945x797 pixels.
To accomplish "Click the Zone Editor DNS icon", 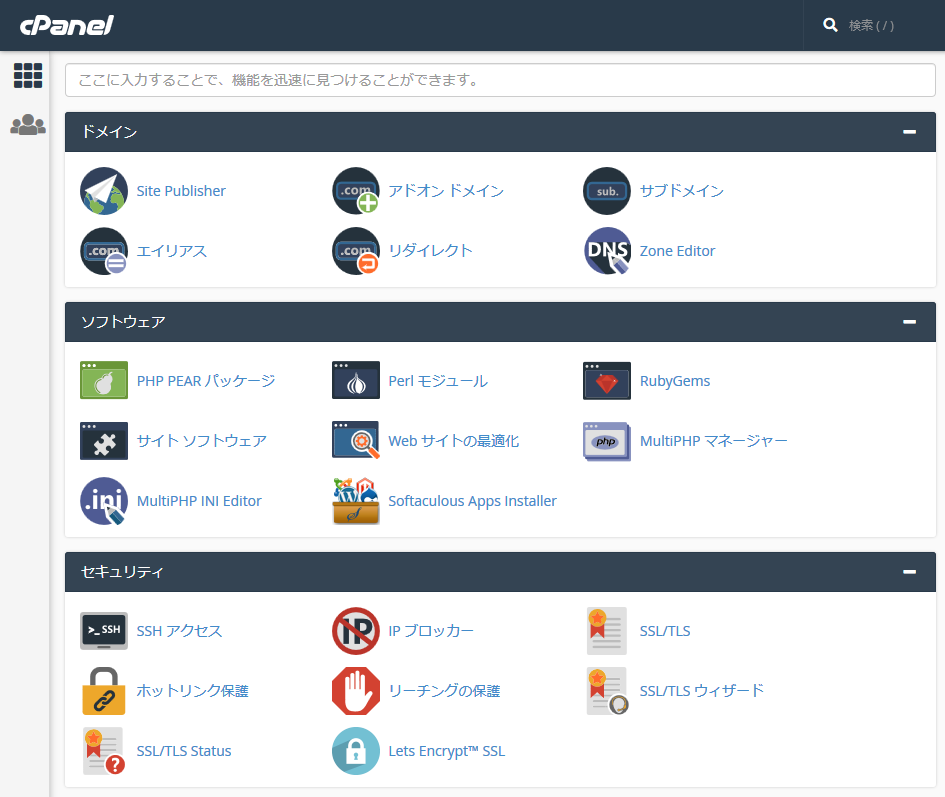I will point(607,251).
